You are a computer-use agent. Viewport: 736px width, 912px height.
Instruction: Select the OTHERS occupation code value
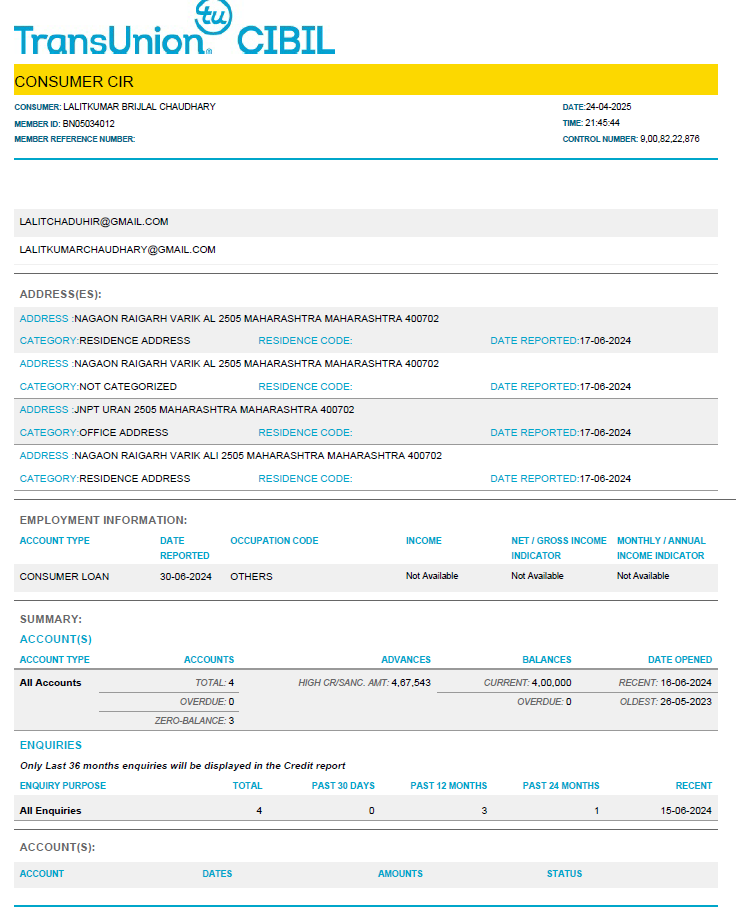pos(251,576)
